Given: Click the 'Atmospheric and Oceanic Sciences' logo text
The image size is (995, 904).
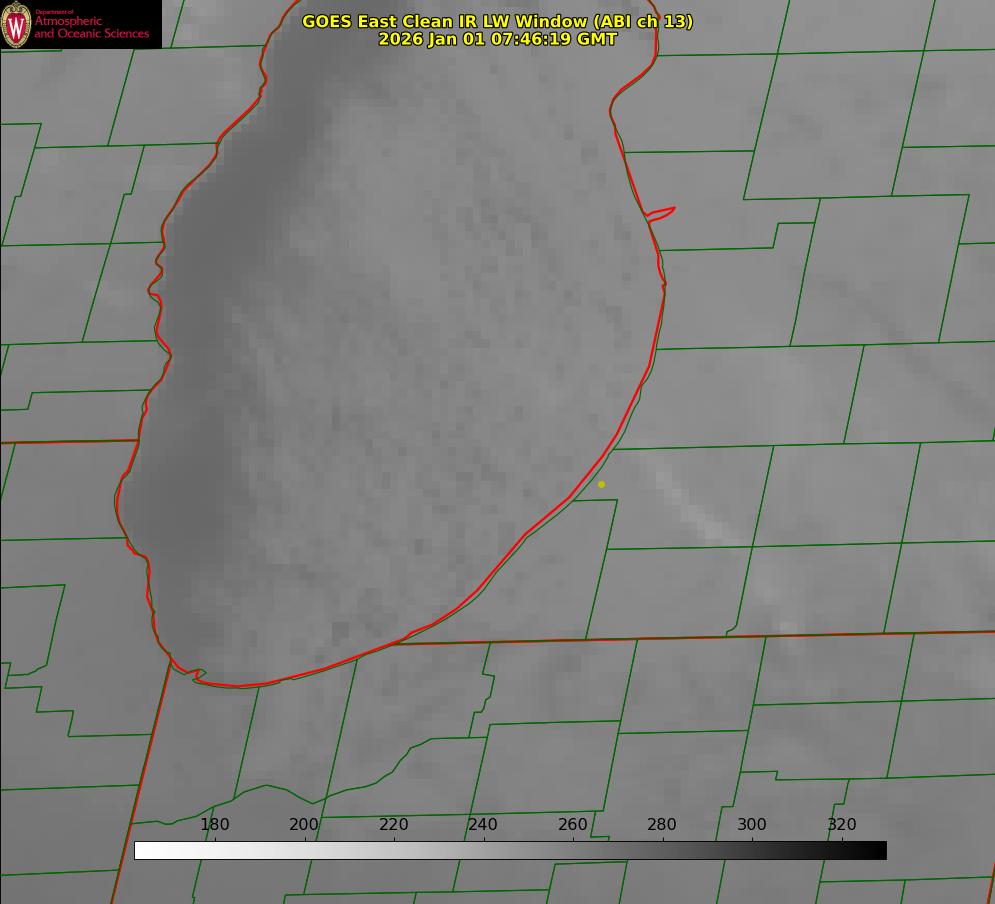Looking at the screenshot, I should (91, 27).
